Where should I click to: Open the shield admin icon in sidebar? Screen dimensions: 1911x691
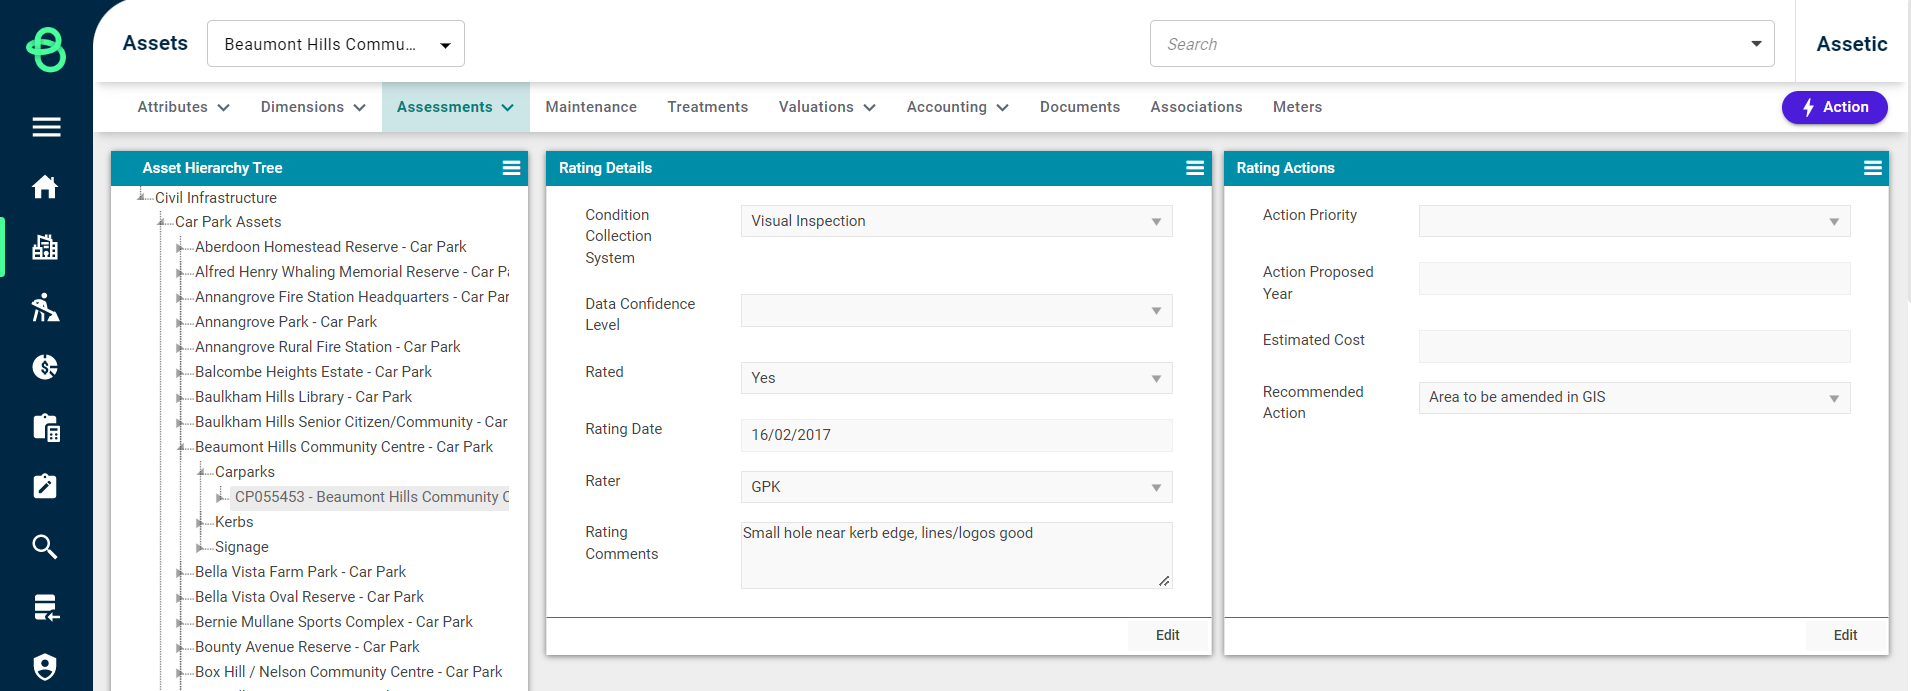pyautogui.click(x=45, y=667)
